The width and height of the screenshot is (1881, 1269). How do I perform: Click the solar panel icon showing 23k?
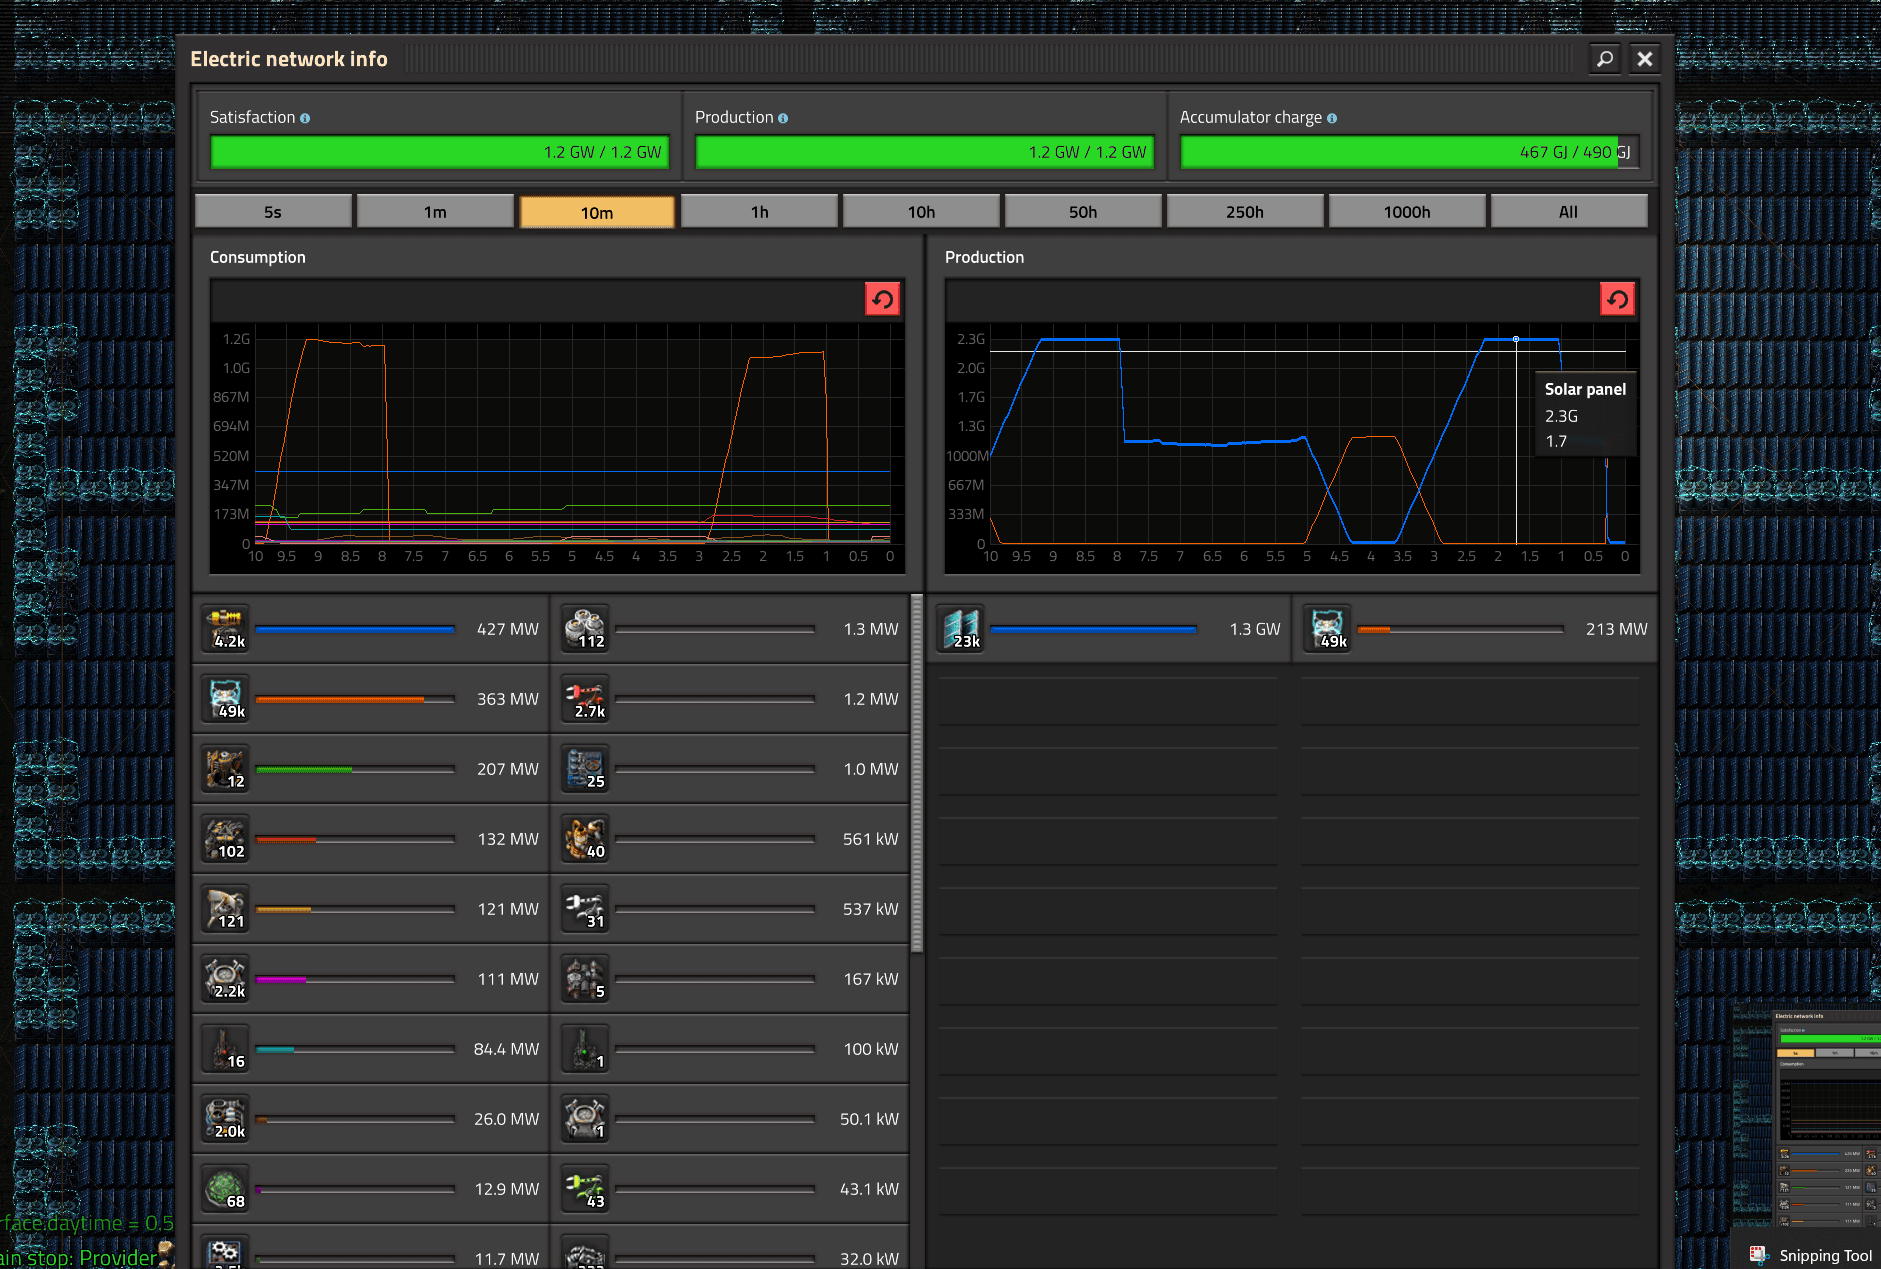coord(961,629)
